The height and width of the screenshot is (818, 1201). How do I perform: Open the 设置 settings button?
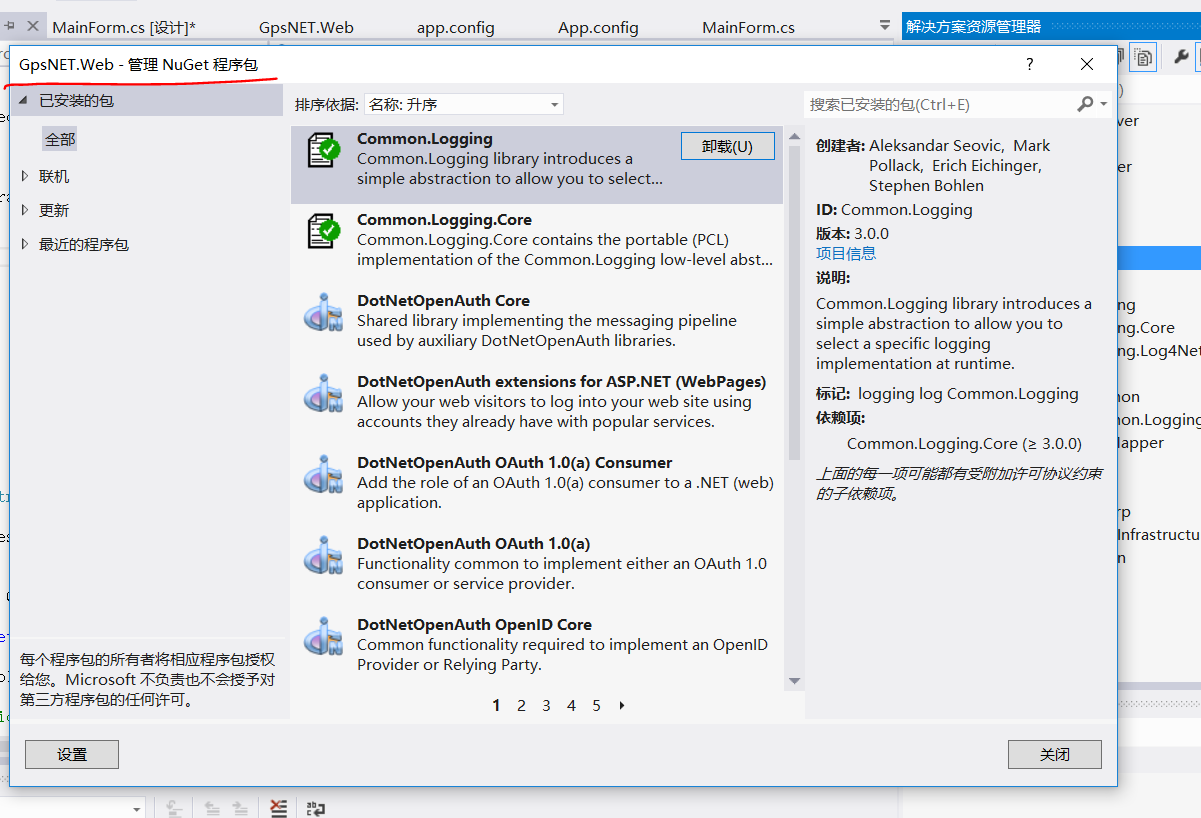[x=72, y=754]
